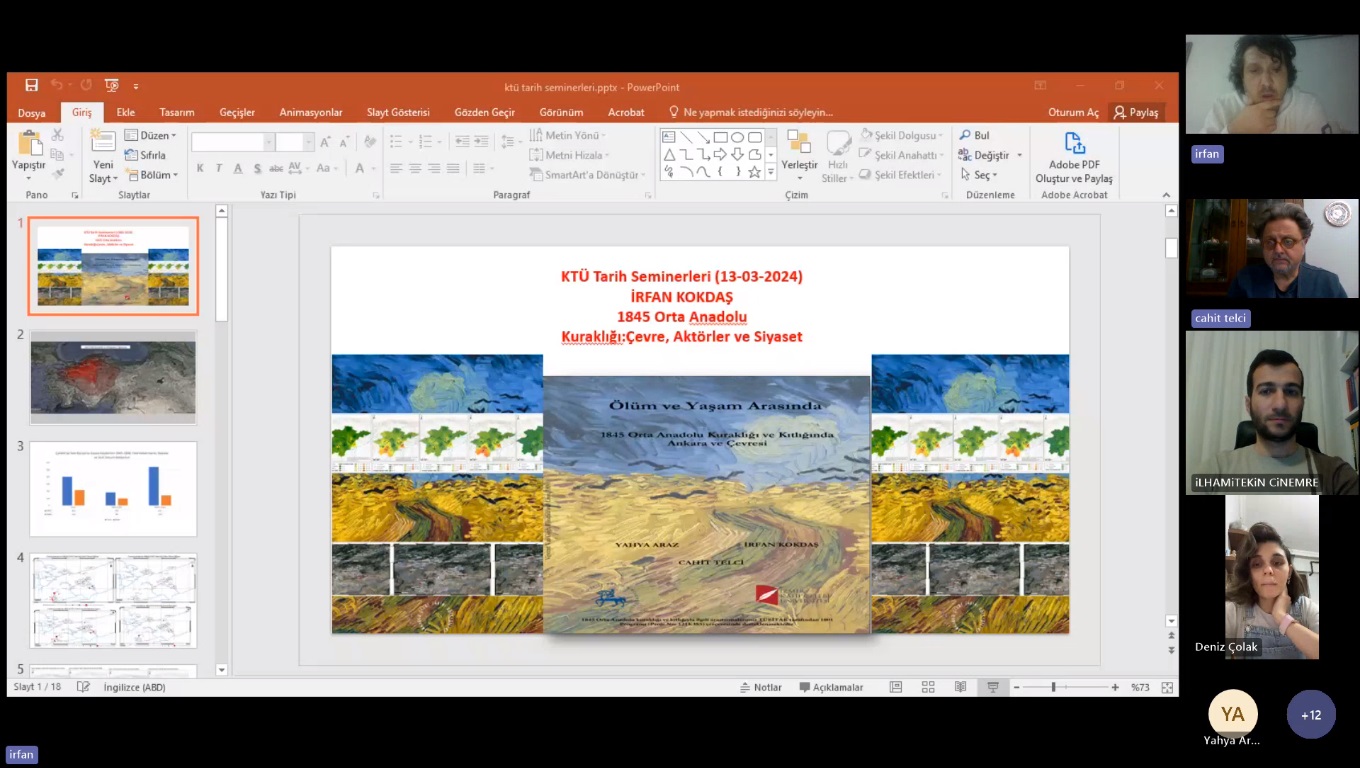Image resolution: width=1360 pixels, height=768 pixels.
Task: Decrease the list indent level
Action: (x=463, y=141)
